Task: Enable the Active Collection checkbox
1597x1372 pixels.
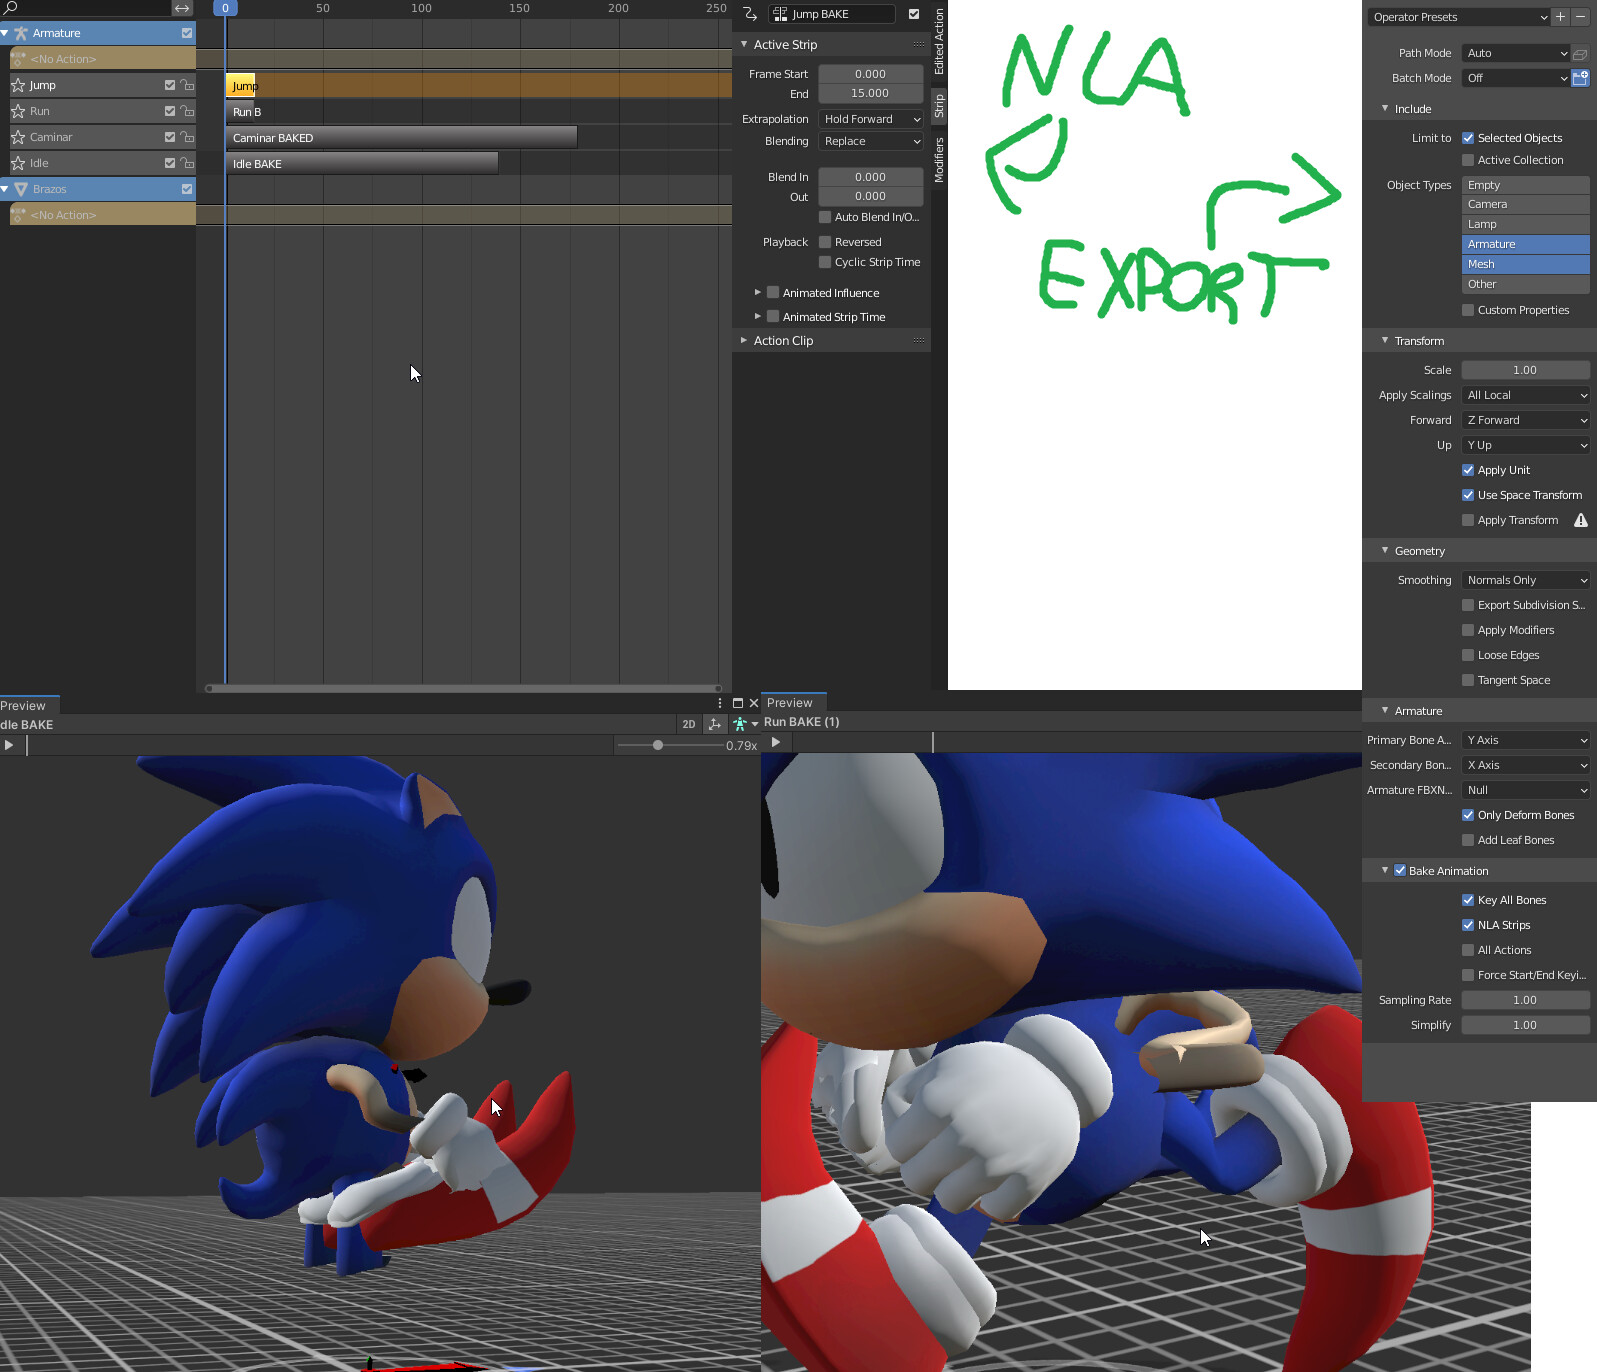Action: [1468, 160]
